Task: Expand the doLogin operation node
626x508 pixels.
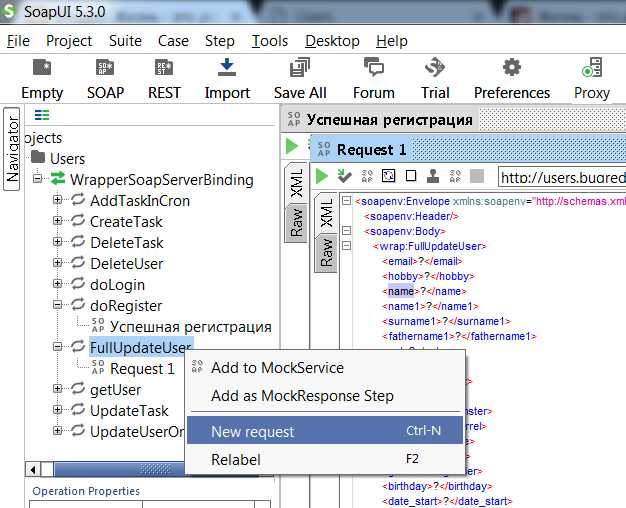Action: pyautogui.click(x=57, y=284)
